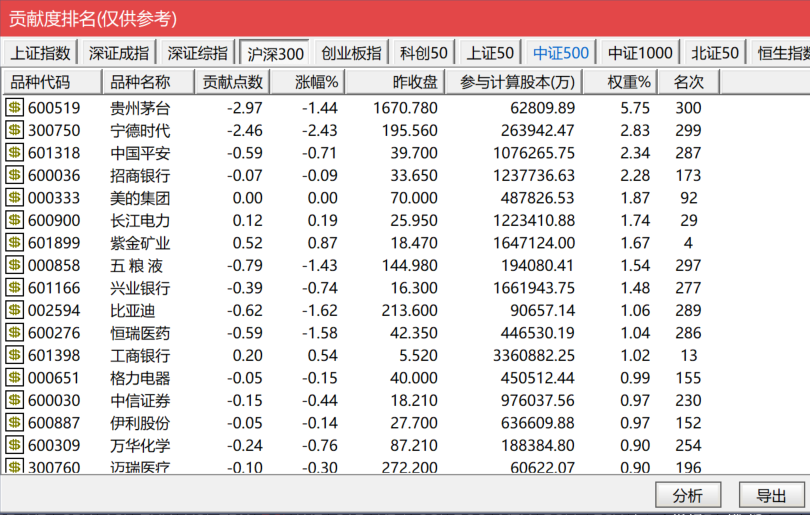Select stock name 兴业银行
The height and width of the screenshot is (515, 810).
(x=140, y=288)
